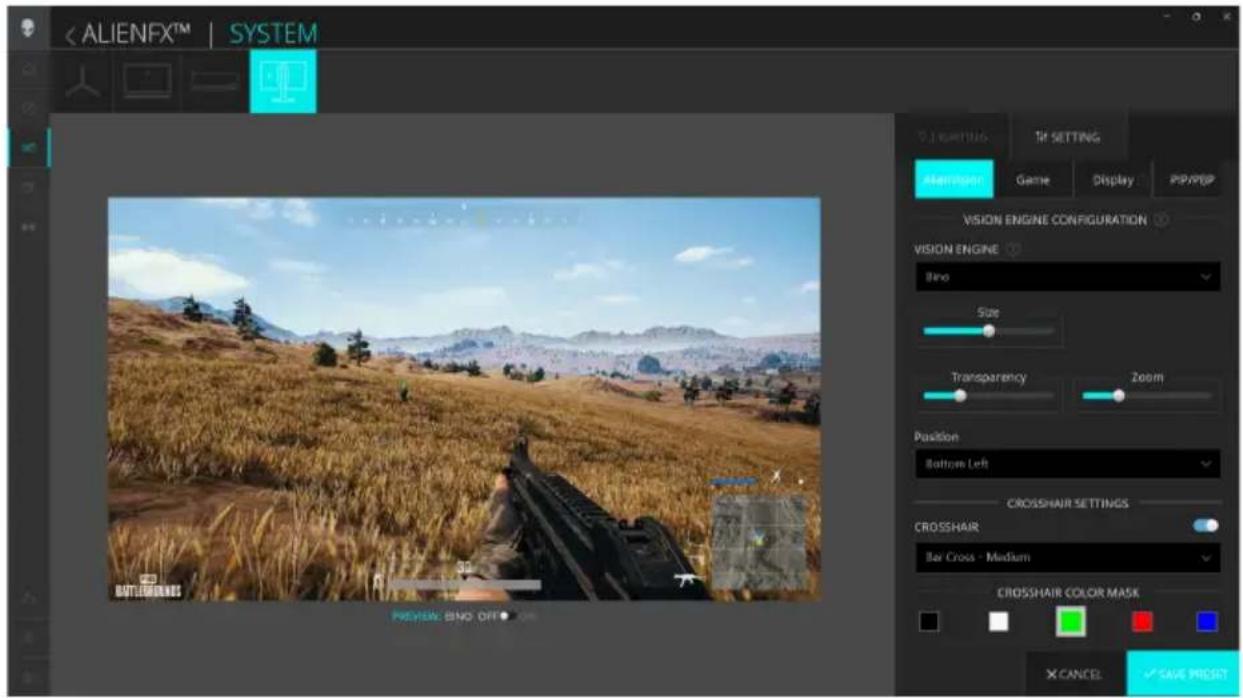The height and width of the screenshot is (698, 1243).
Task: Click the SYSTEM header title
Action: point(273,35)
